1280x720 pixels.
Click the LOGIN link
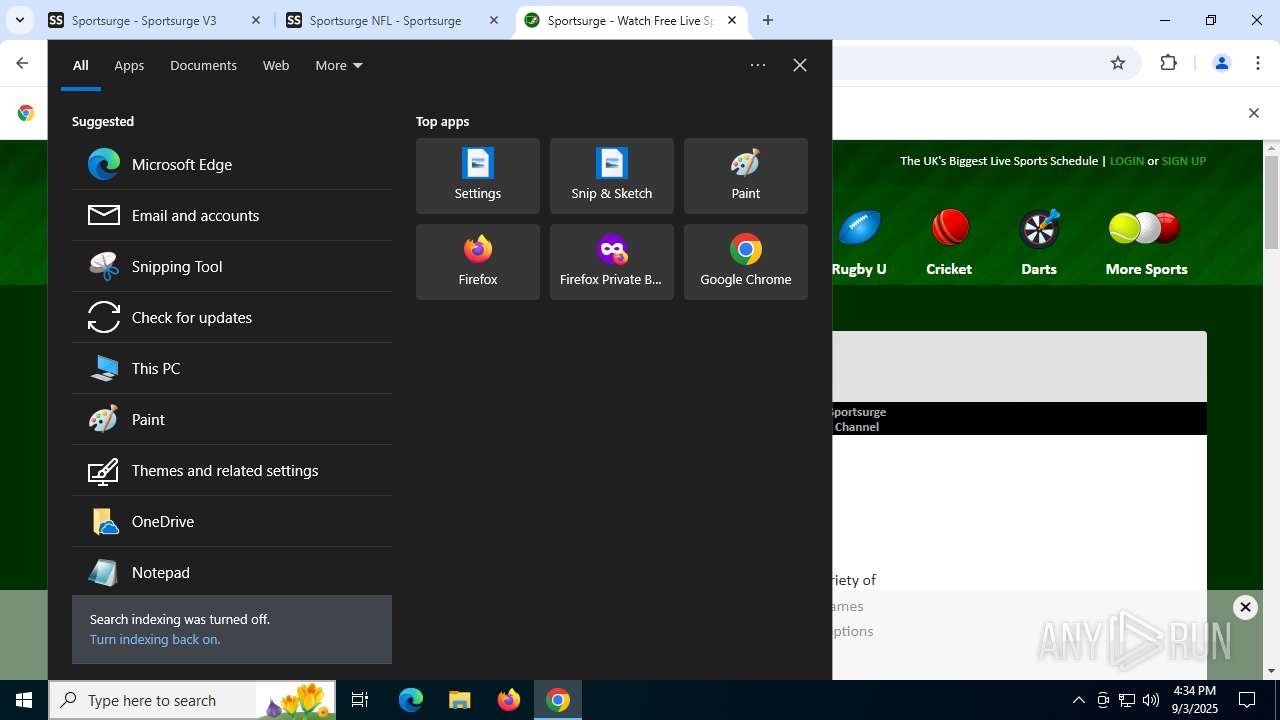(1126, 160)
